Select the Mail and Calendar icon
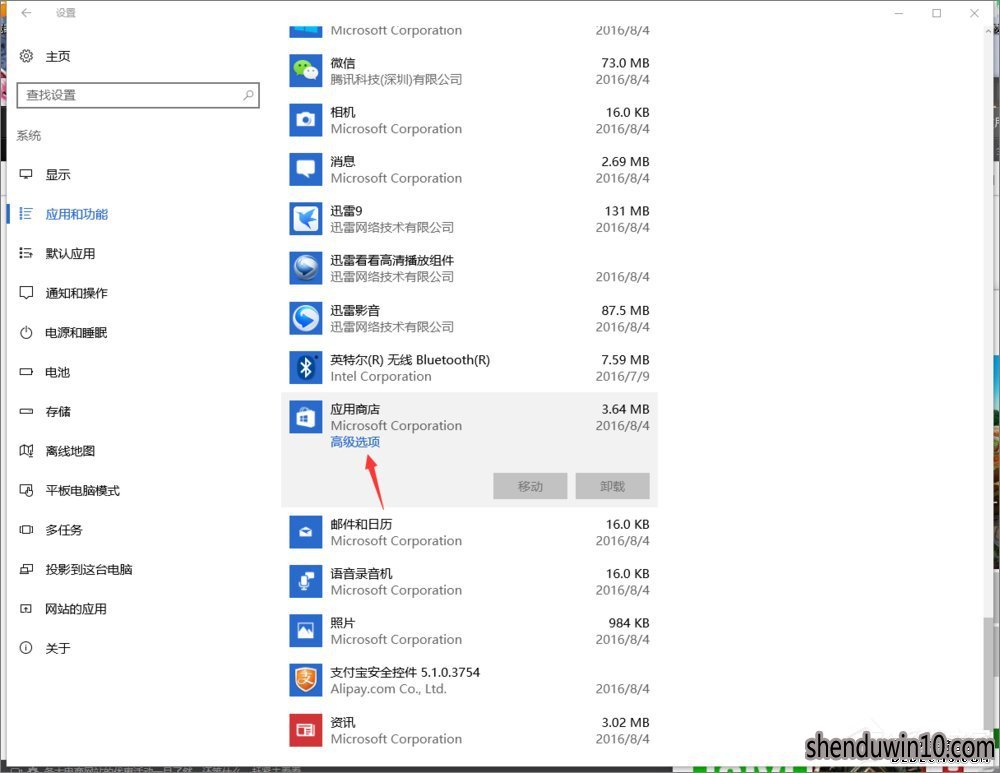This screenshot has height=773, width=1000. click(305, 532)
